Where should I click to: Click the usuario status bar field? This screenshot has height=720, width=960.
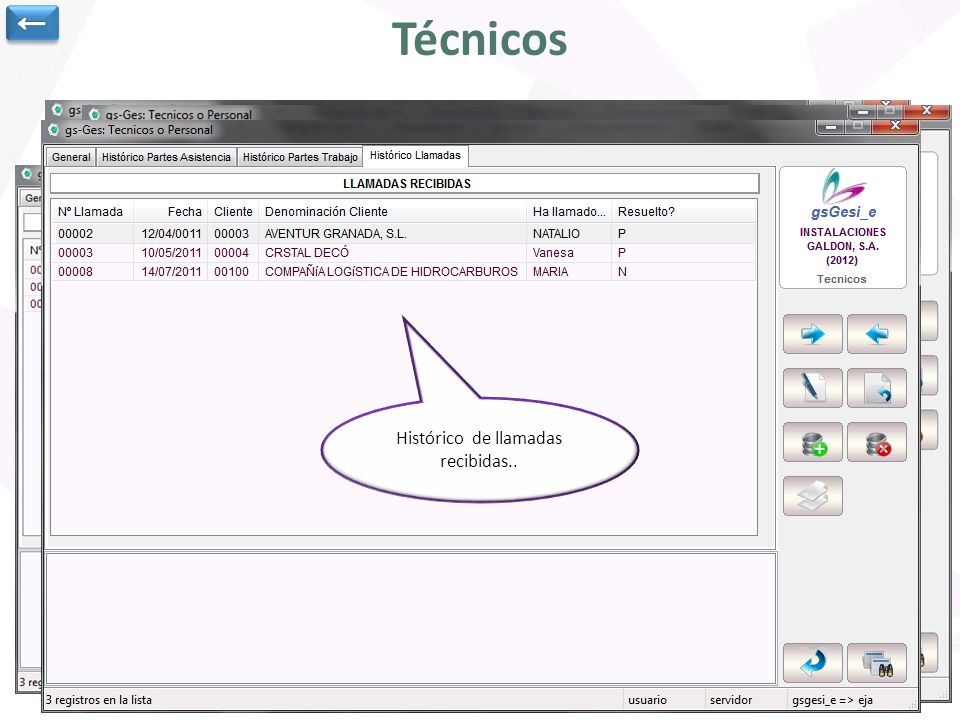pos(647,700)
